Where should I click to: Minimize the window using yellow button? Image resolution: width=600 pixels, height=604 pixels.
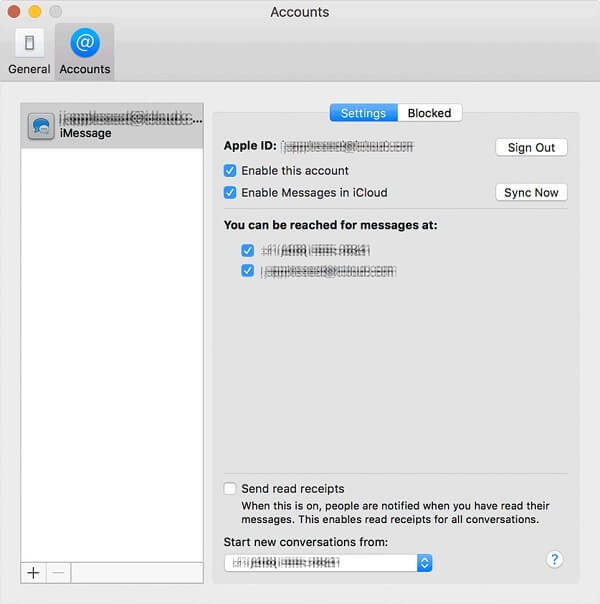pyautogui.click(x=33, y=12)
